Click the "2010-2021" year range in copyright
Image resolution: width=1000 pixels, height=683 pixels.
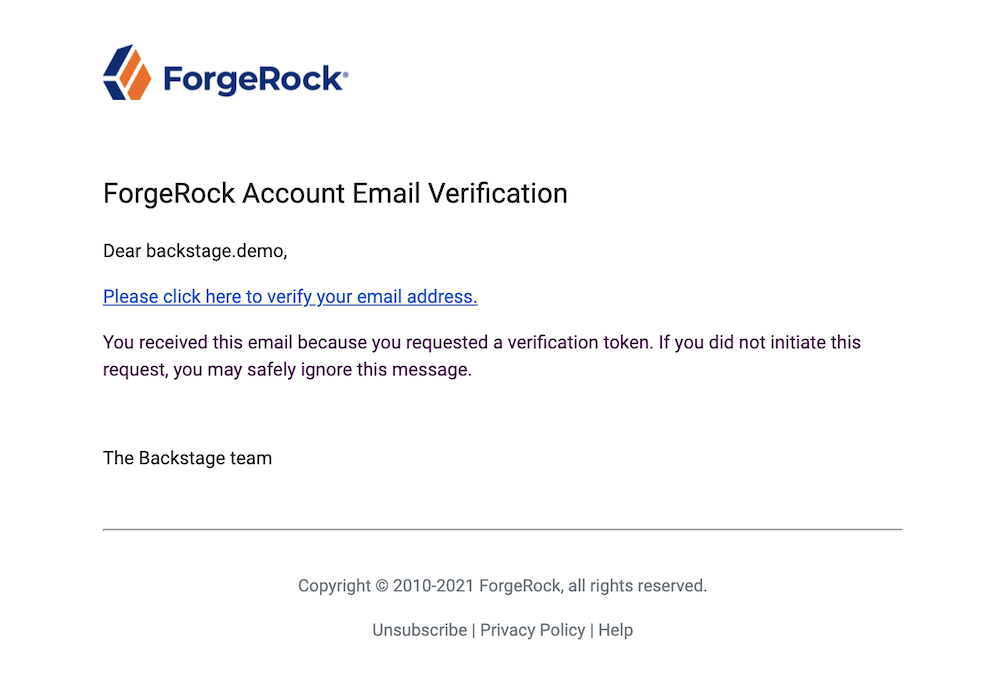pyautogui.click(x=434, y=586)
